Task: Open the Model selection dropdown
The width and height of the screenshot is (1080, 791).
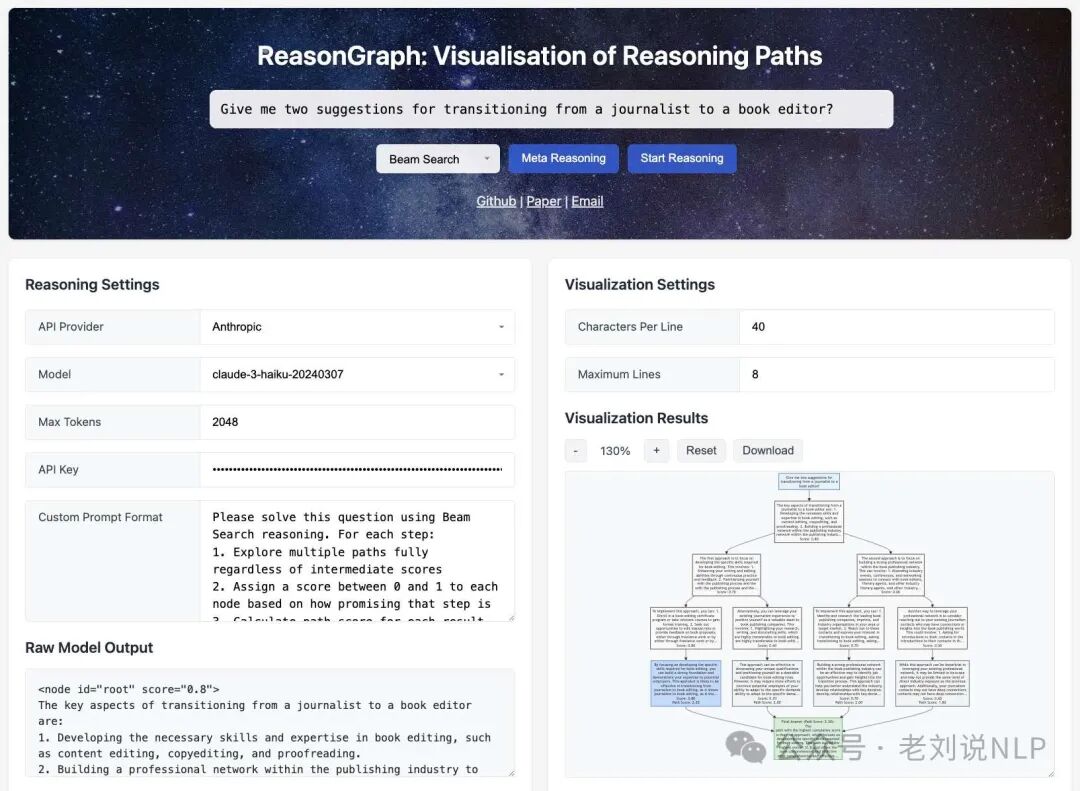Action: coord(357,375)
